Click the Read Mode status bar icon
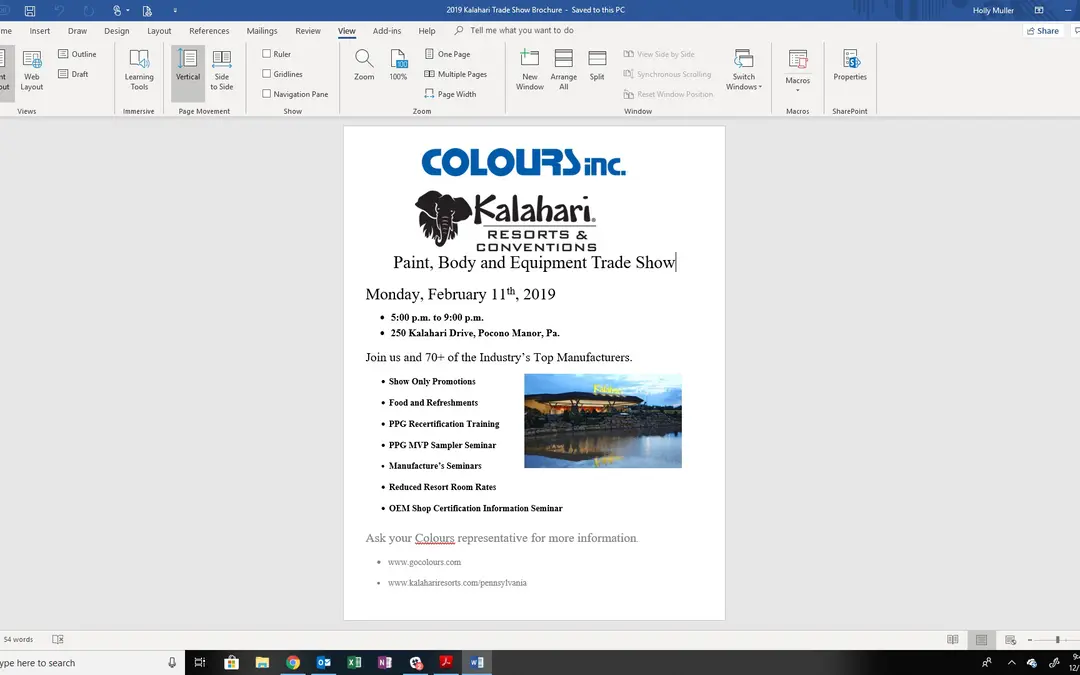This screenshot has width=1080, height=675. point(953,639)
